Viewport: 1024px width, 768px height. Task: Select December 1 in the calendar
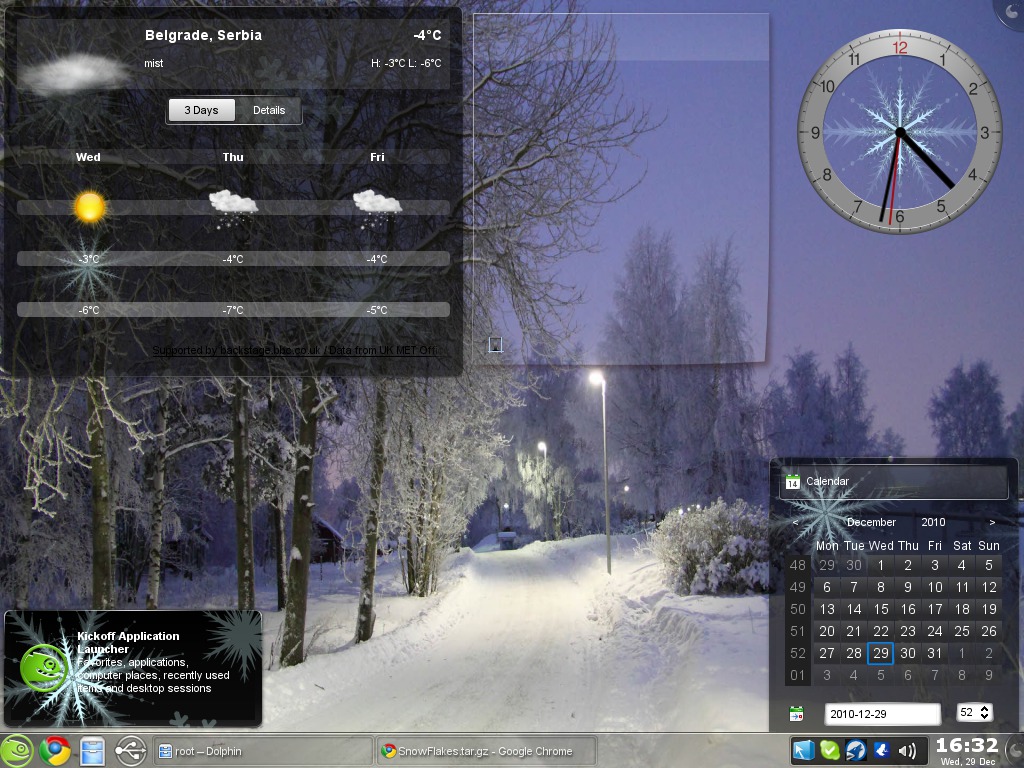[880, 565]
